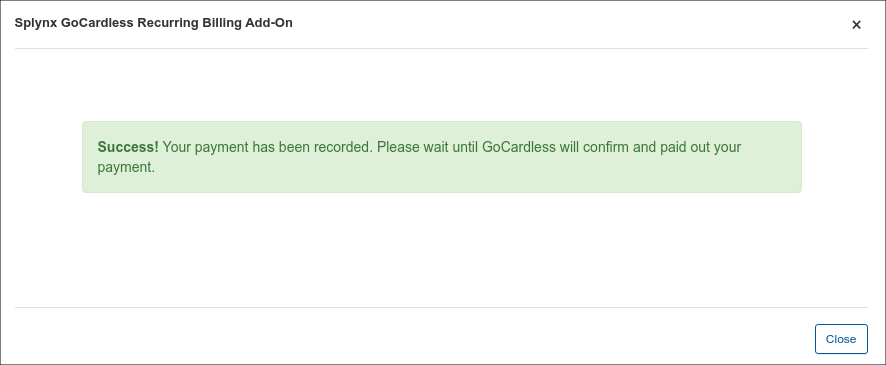886x365 pixels.
Task: Click the divider line under the title
Action: point(441,49)
